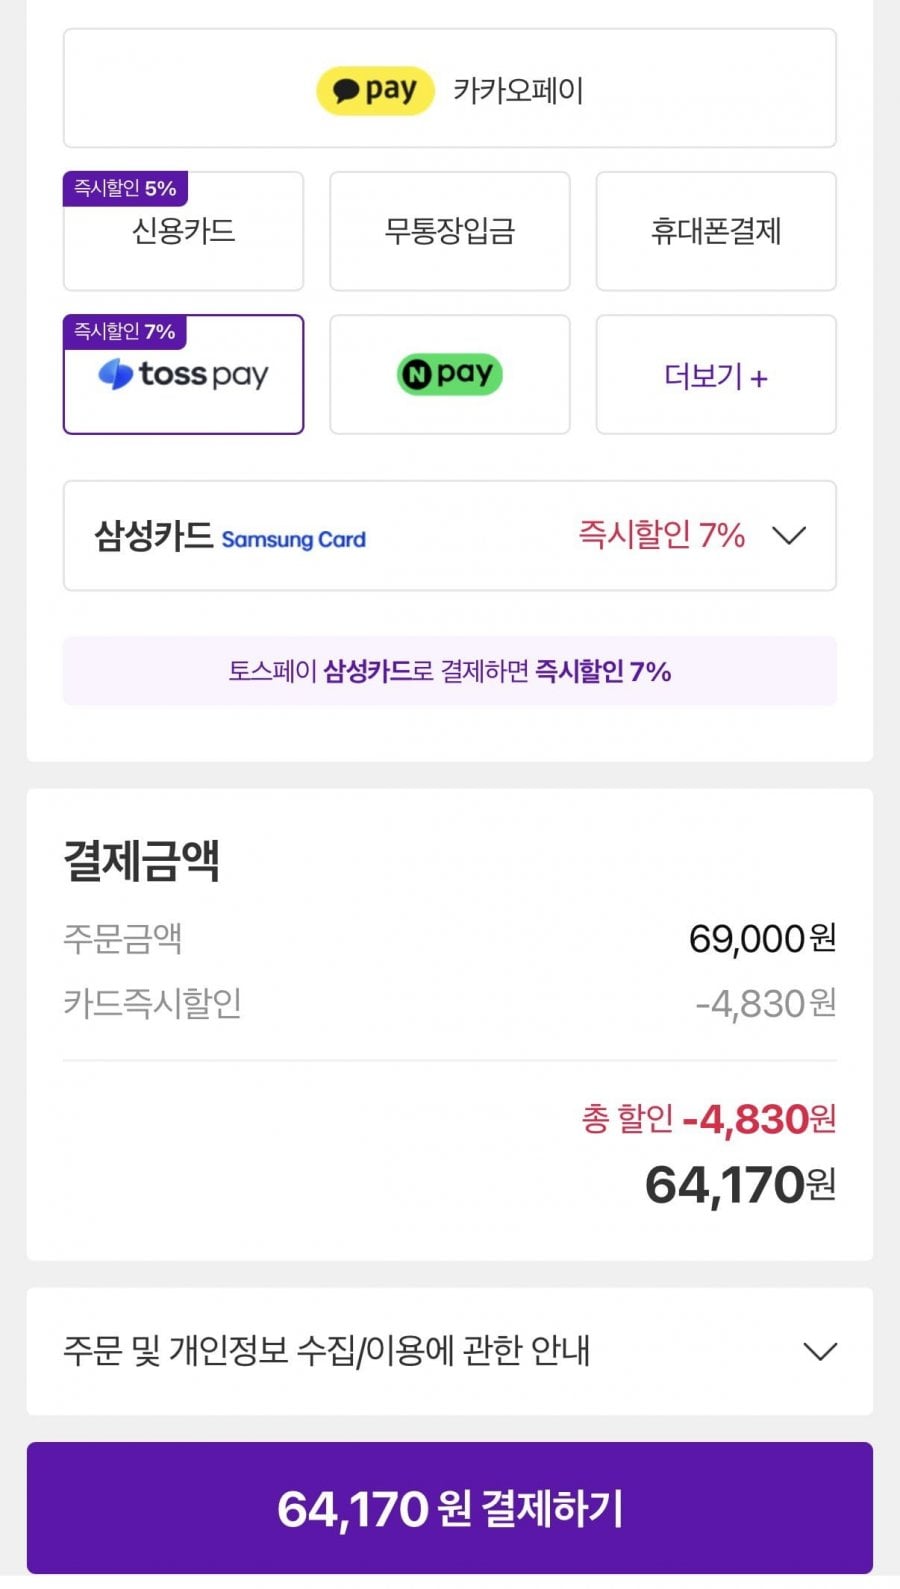Select 휴대폰결제 payment method
The width and height of the screenshot is (900, 1589).
[x=716, y=231]
